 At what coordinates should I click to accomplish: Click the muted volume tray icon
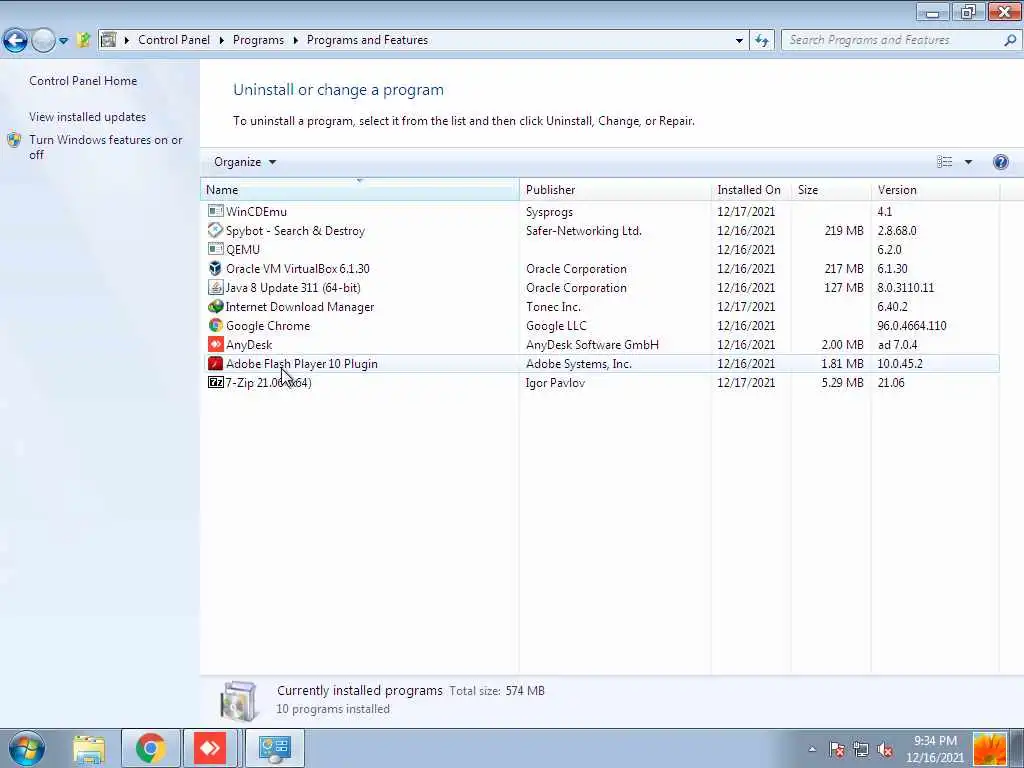[885, 749]
